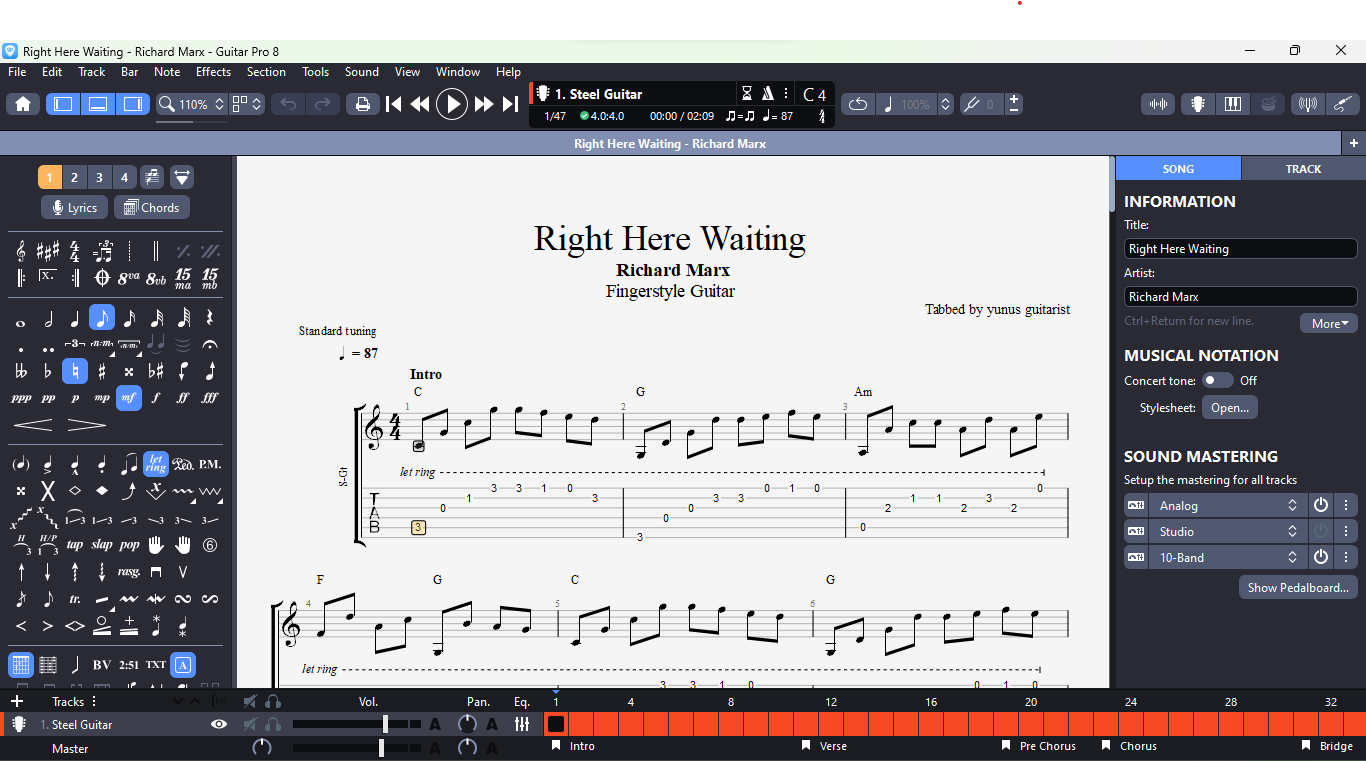1366x761 pixels.
Task: Open the 10-Band preset dropdown
Action: pyautogui.click(x=1228, y=557)
